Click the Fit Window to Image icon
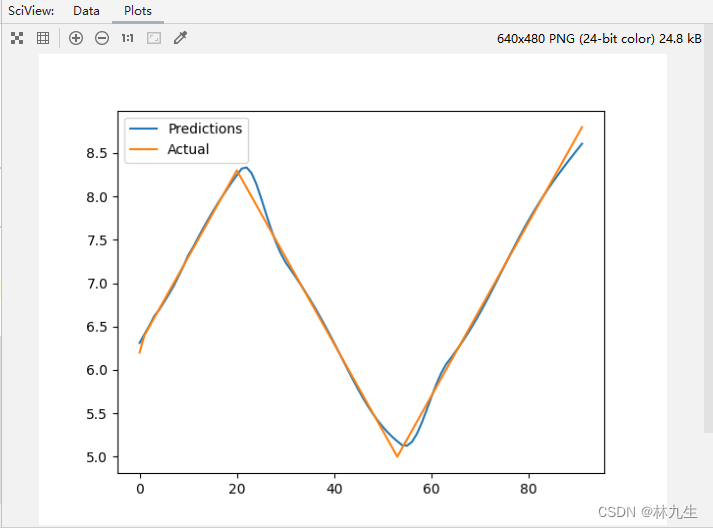The height and width of the screenshot is (528, 713). click(154, 38)
